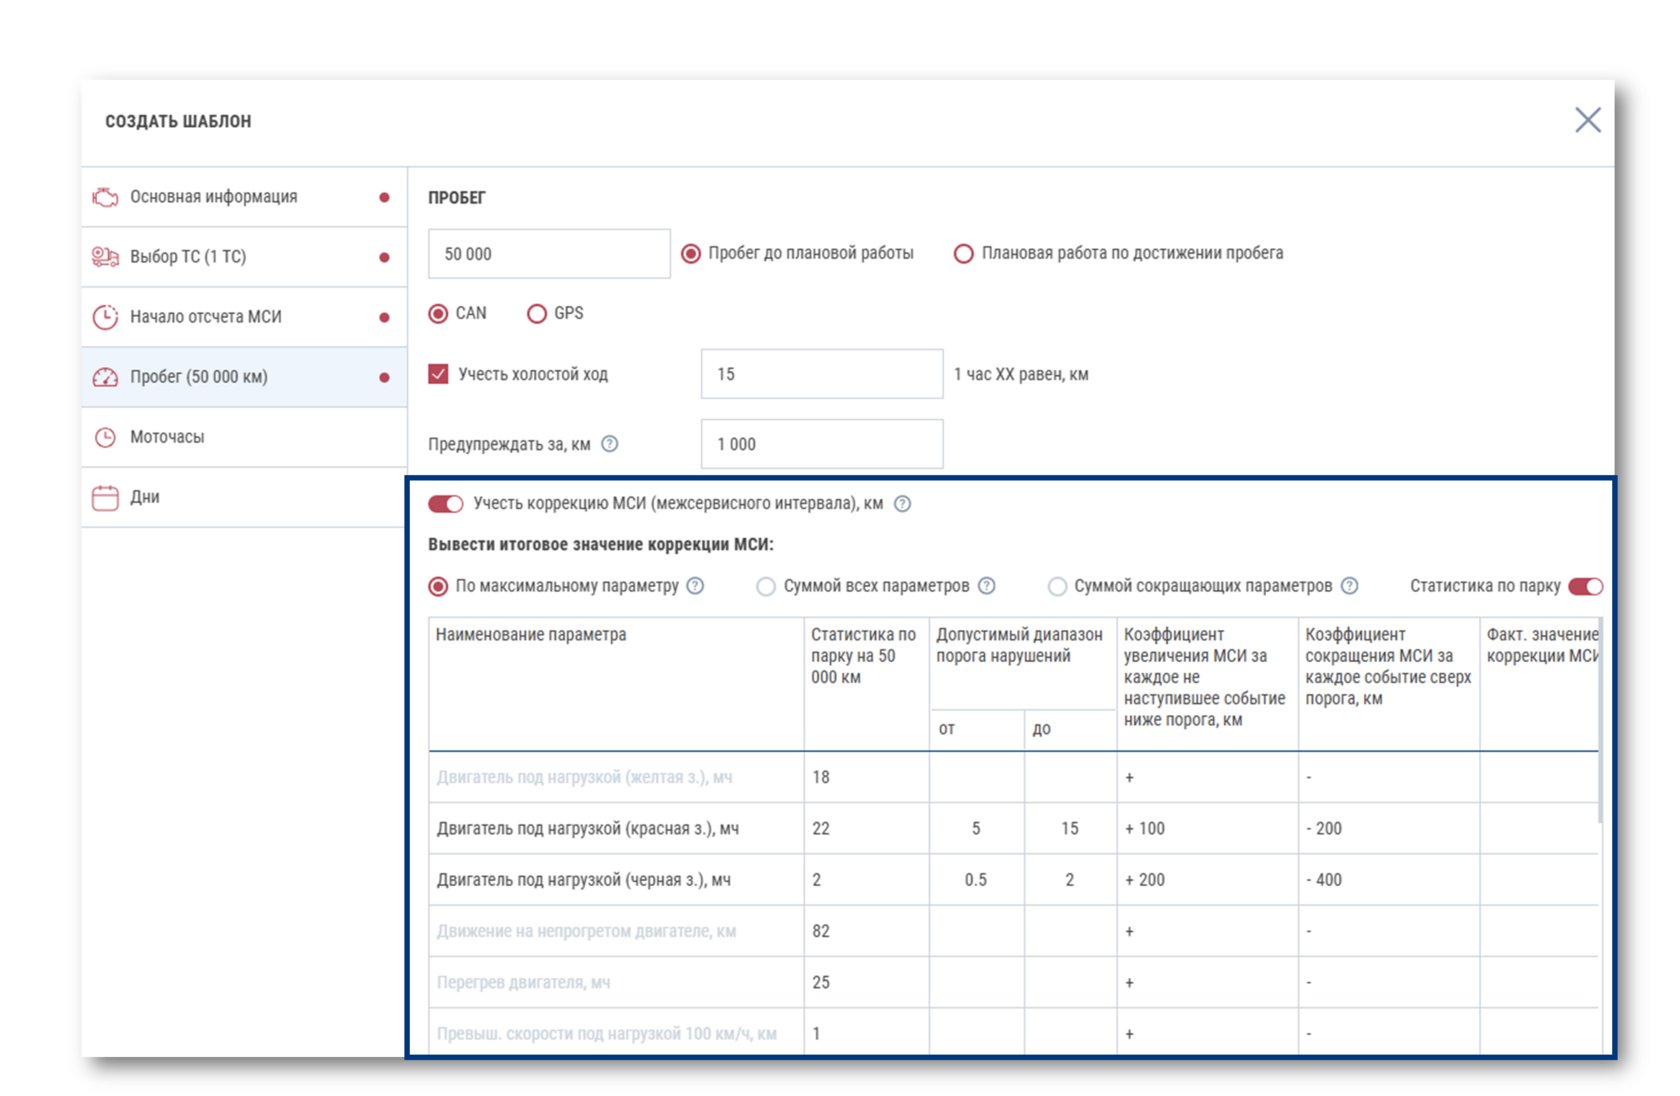Open the Моточасы section
This screenshot has width=1680, height=1096.
coord(244,437)
